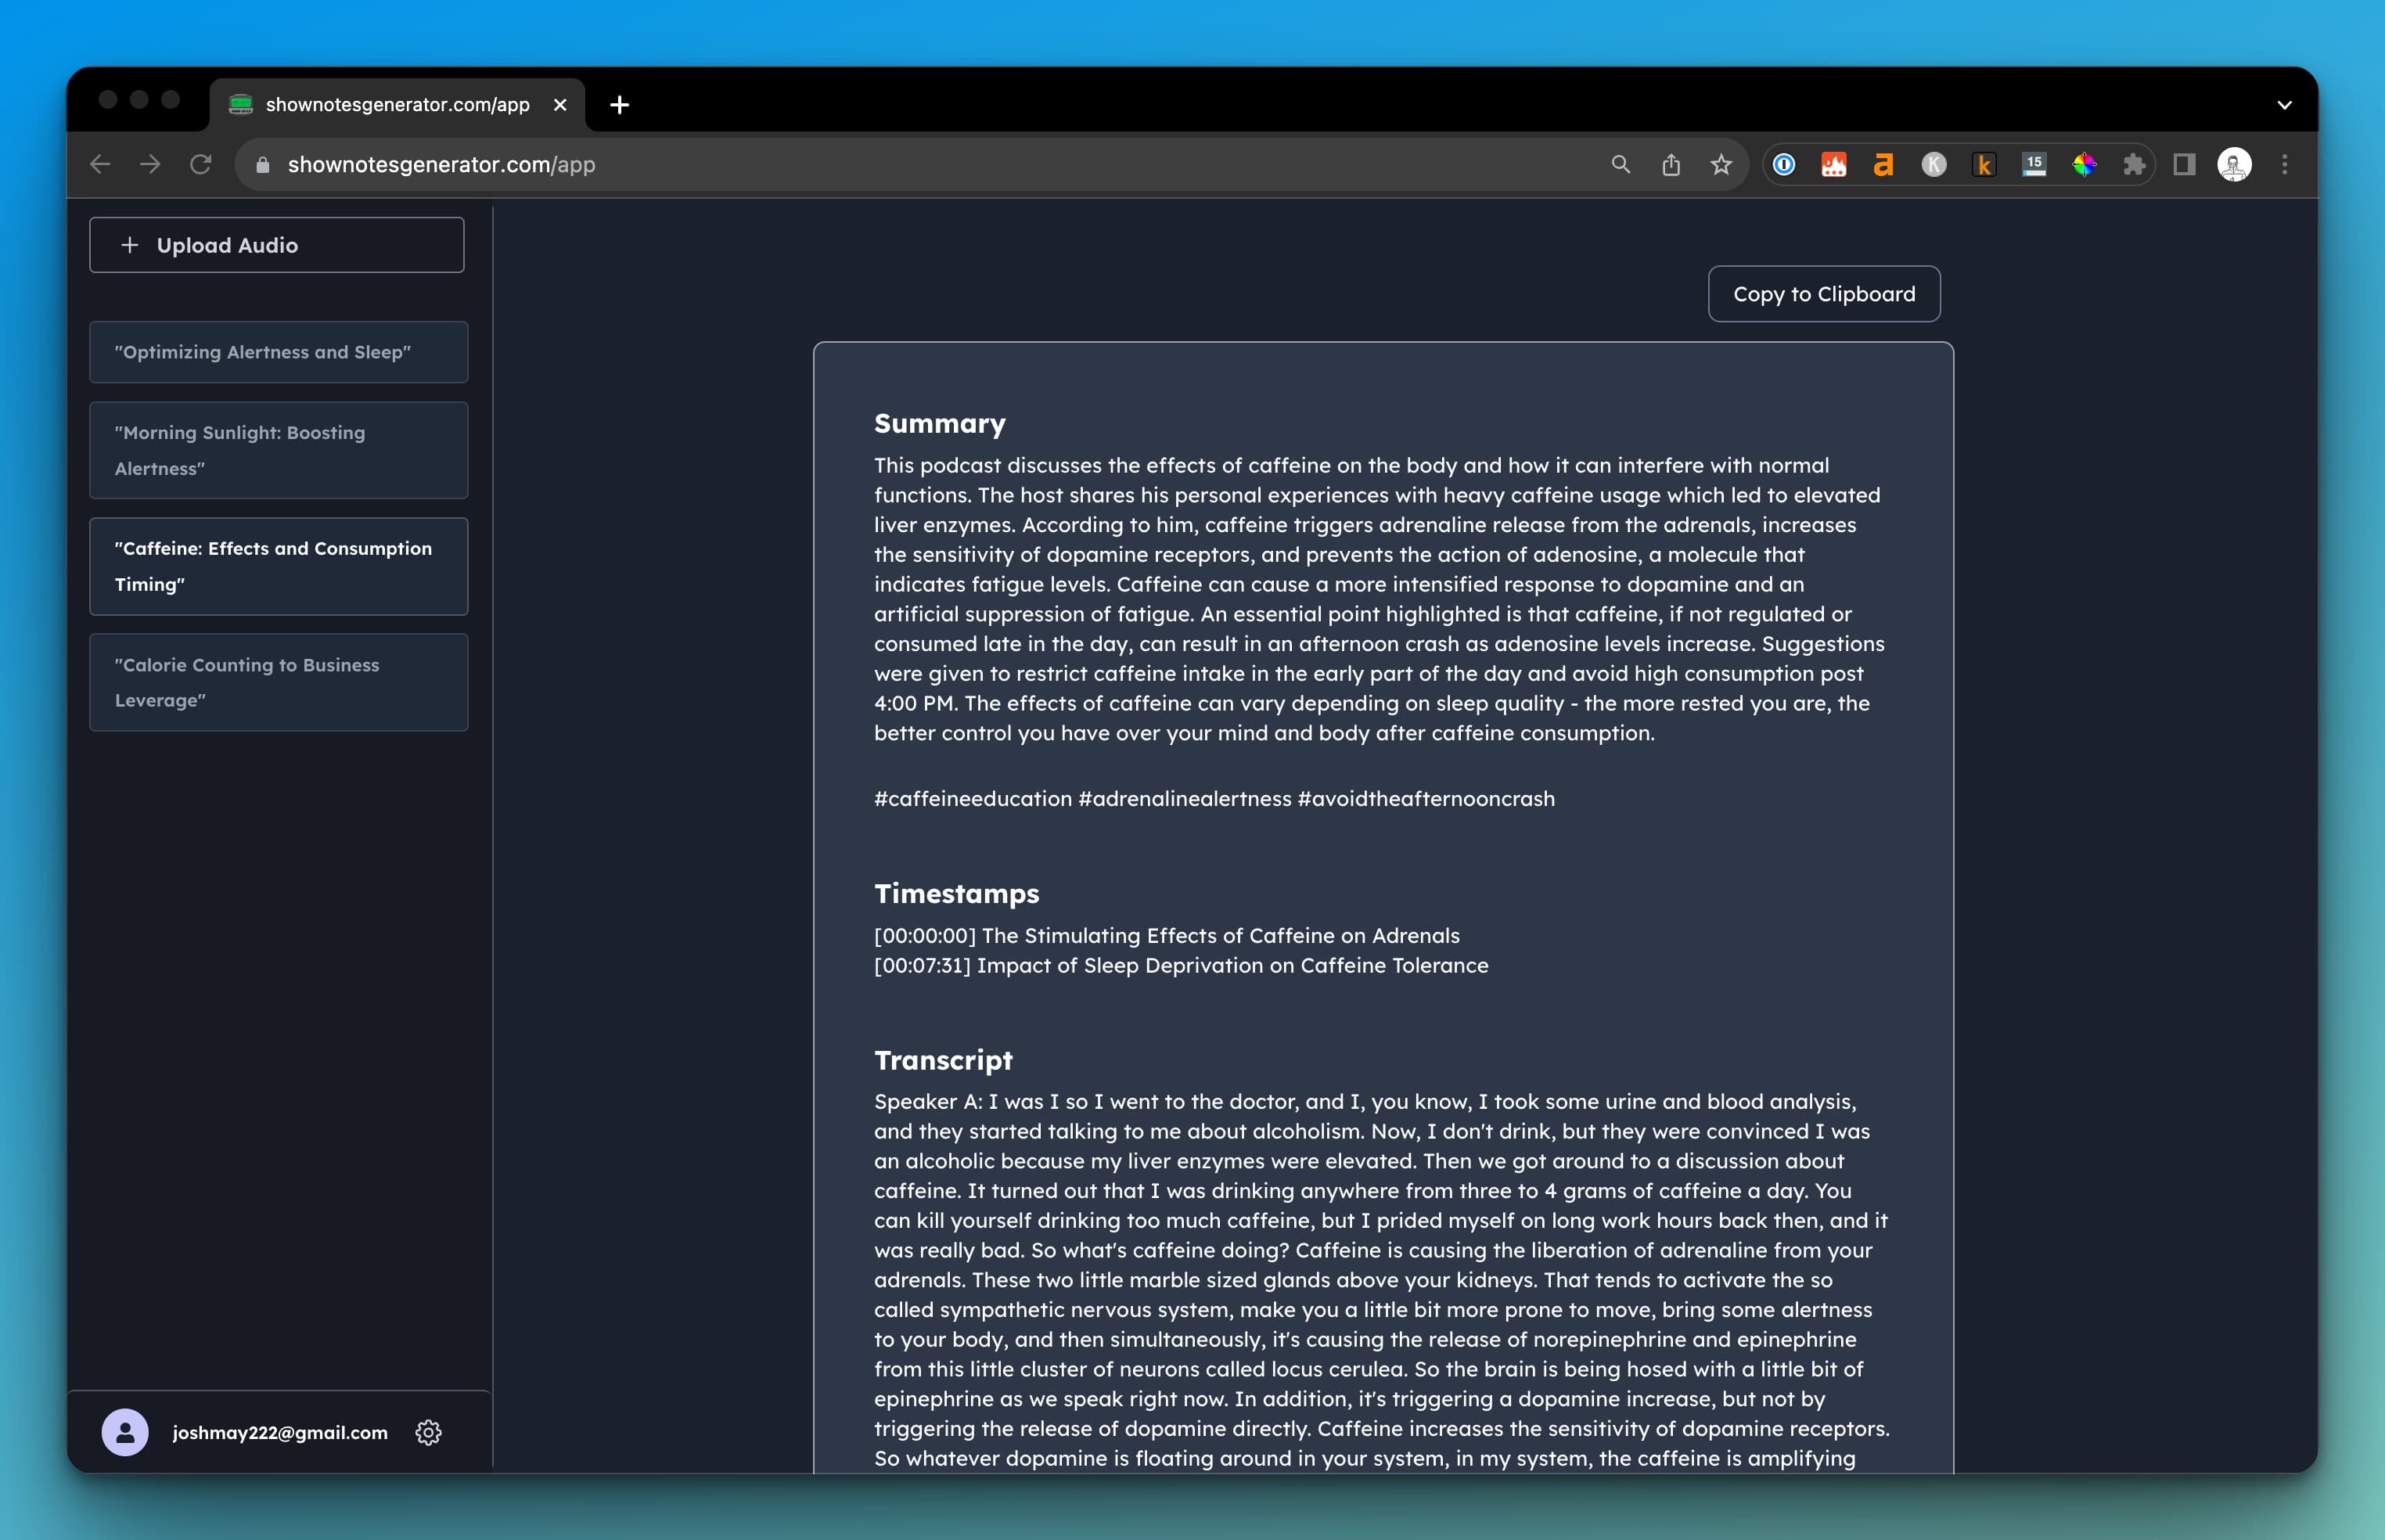Reload the page with refresh icon

coord(201,164)
